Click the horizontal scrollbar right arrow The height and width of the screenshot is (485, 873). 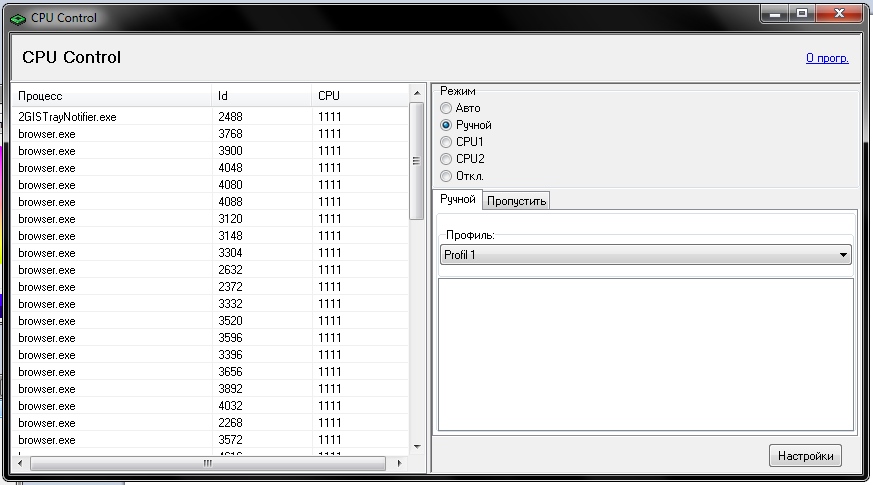pos(399,464)
